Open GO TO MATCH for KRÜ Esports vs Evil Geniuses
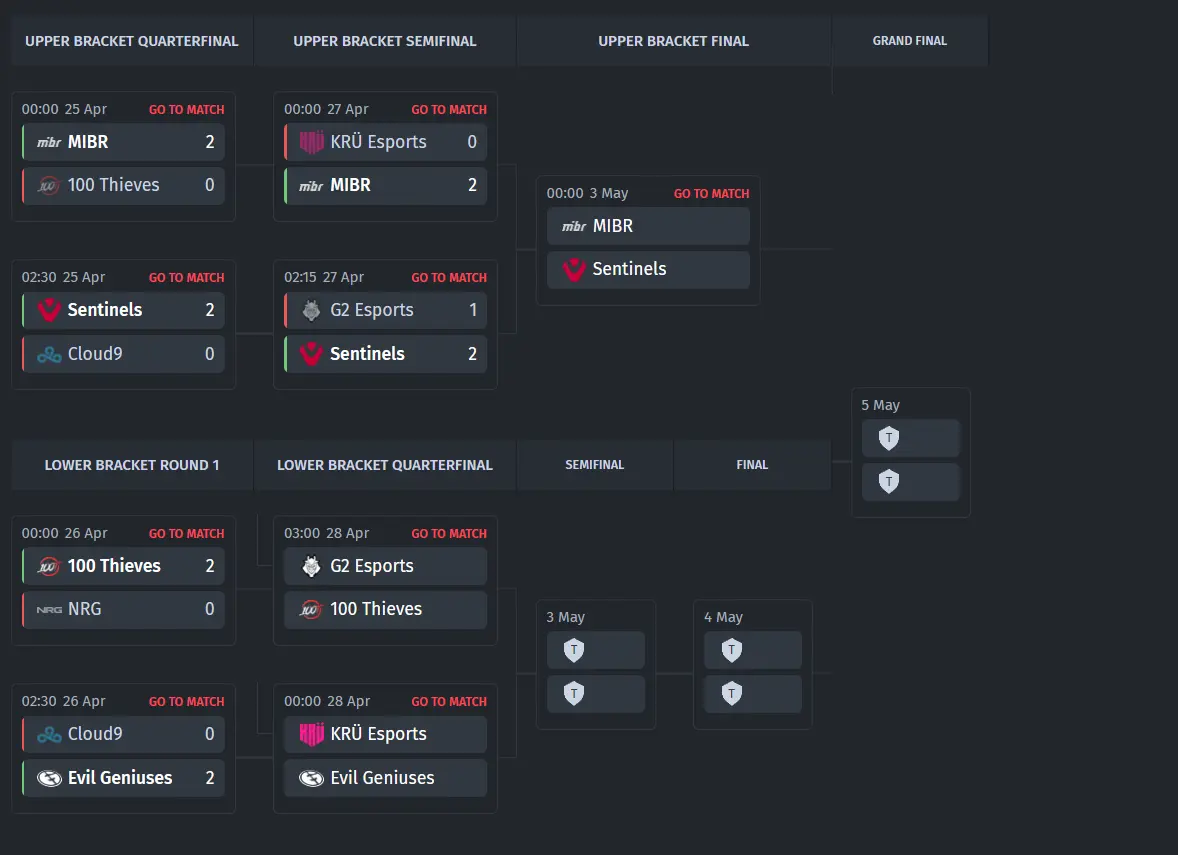1178x855 pixels. click(449, 702)
